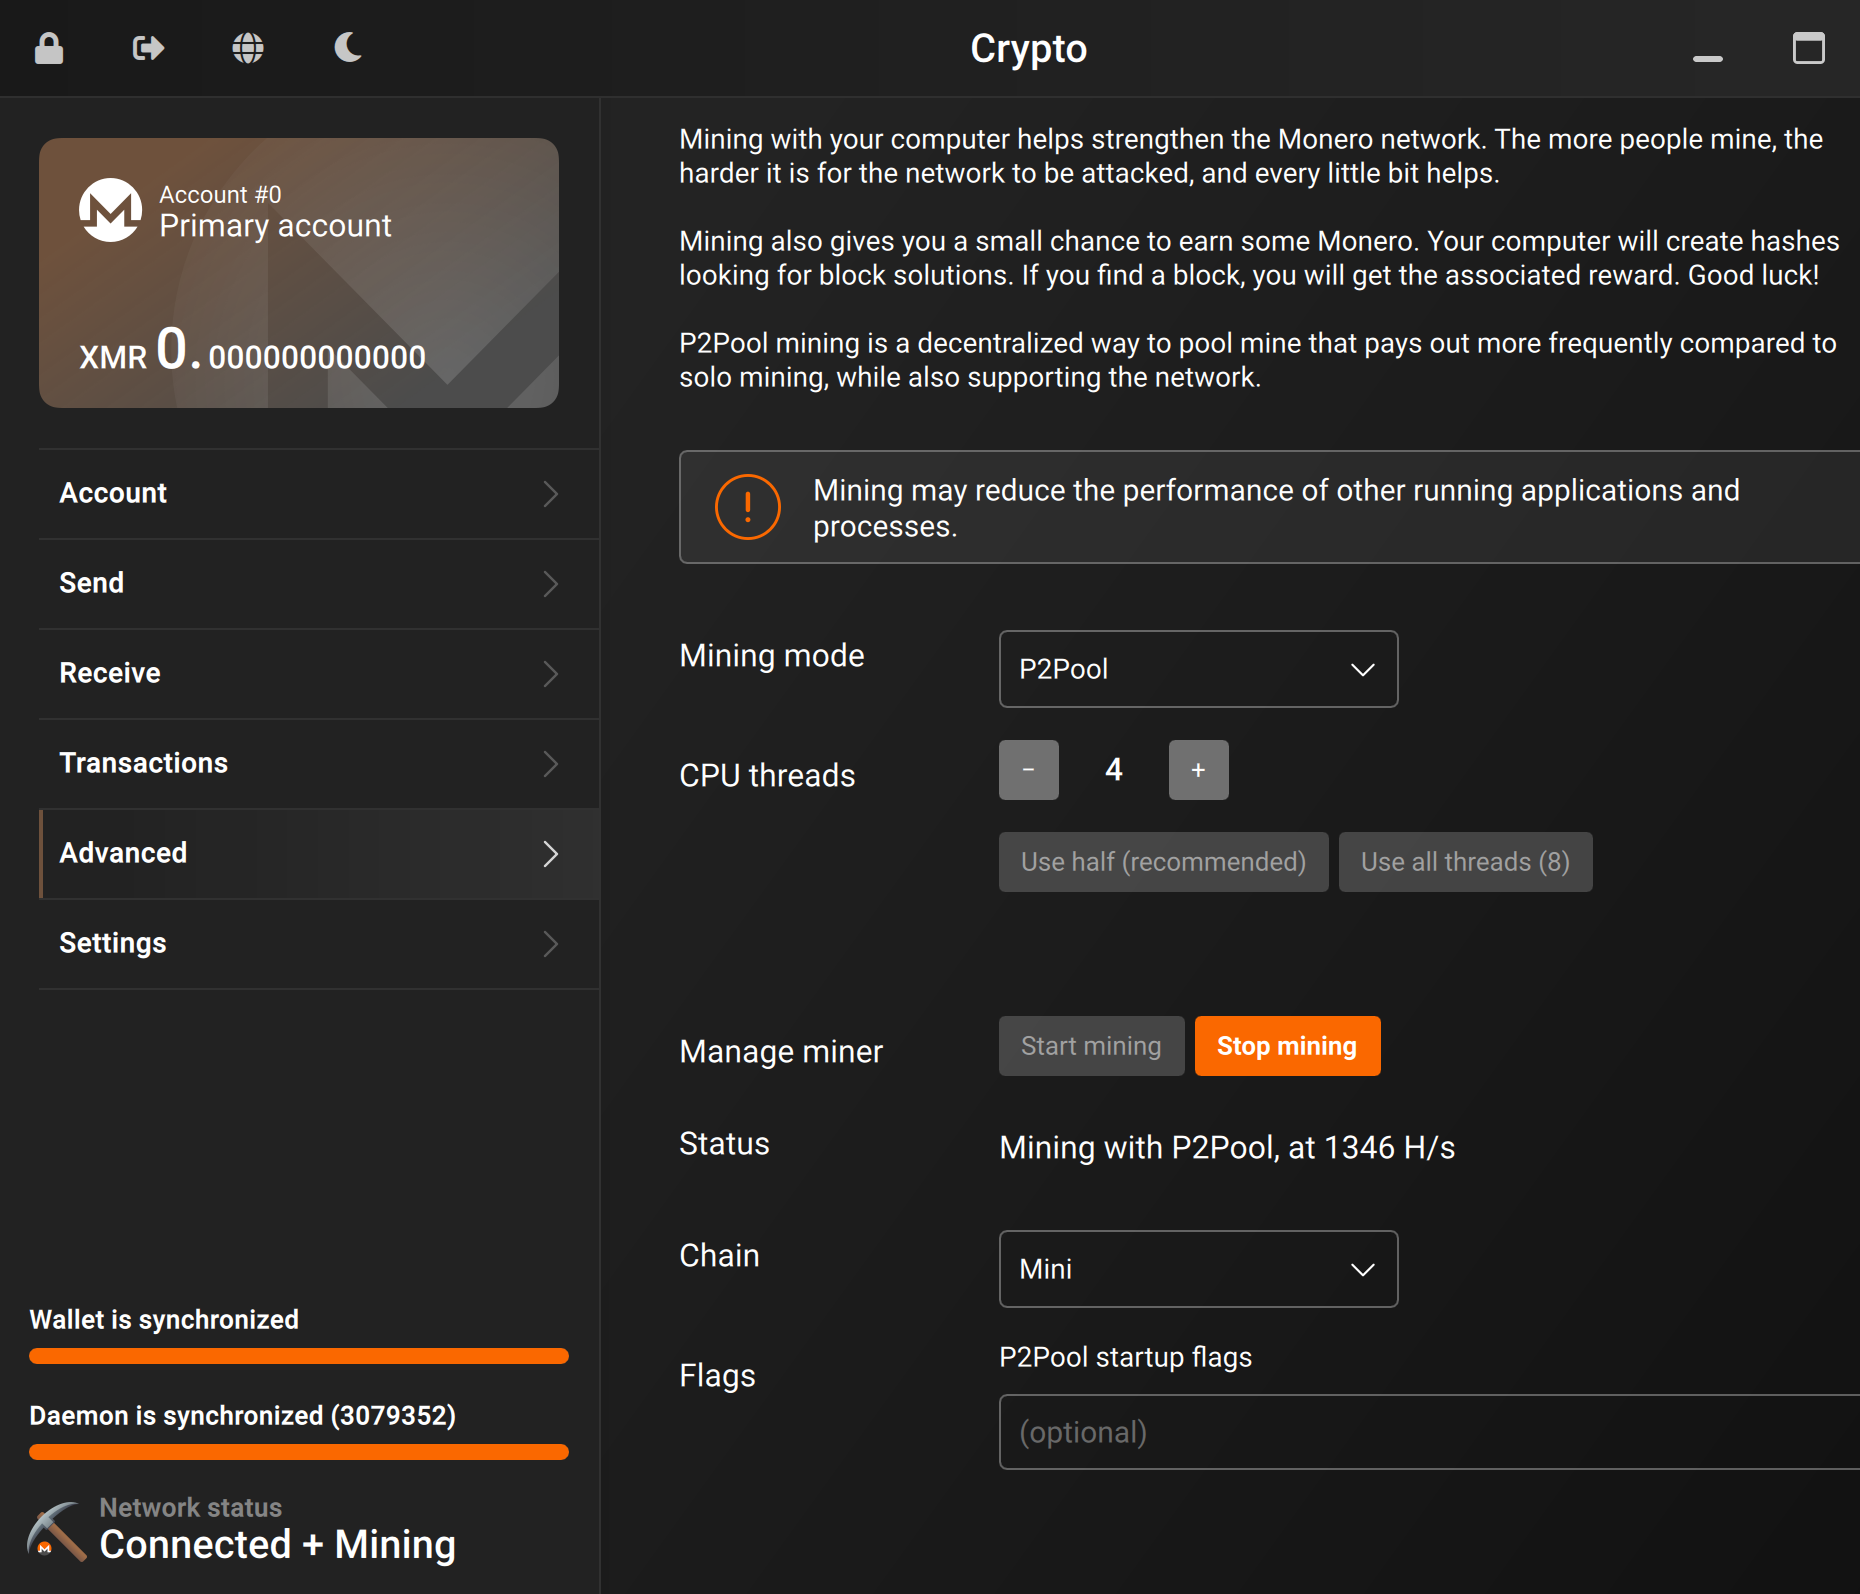Click the logout arrow icon

(x=148, y=48)
